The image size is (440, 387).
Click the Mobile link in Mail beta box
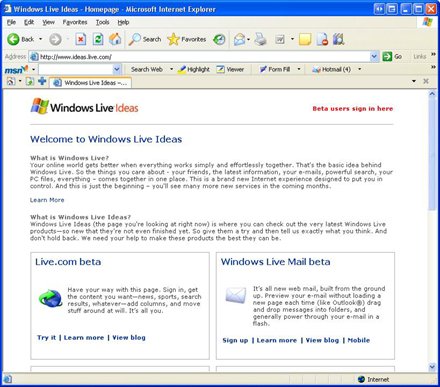coord(359,340)
